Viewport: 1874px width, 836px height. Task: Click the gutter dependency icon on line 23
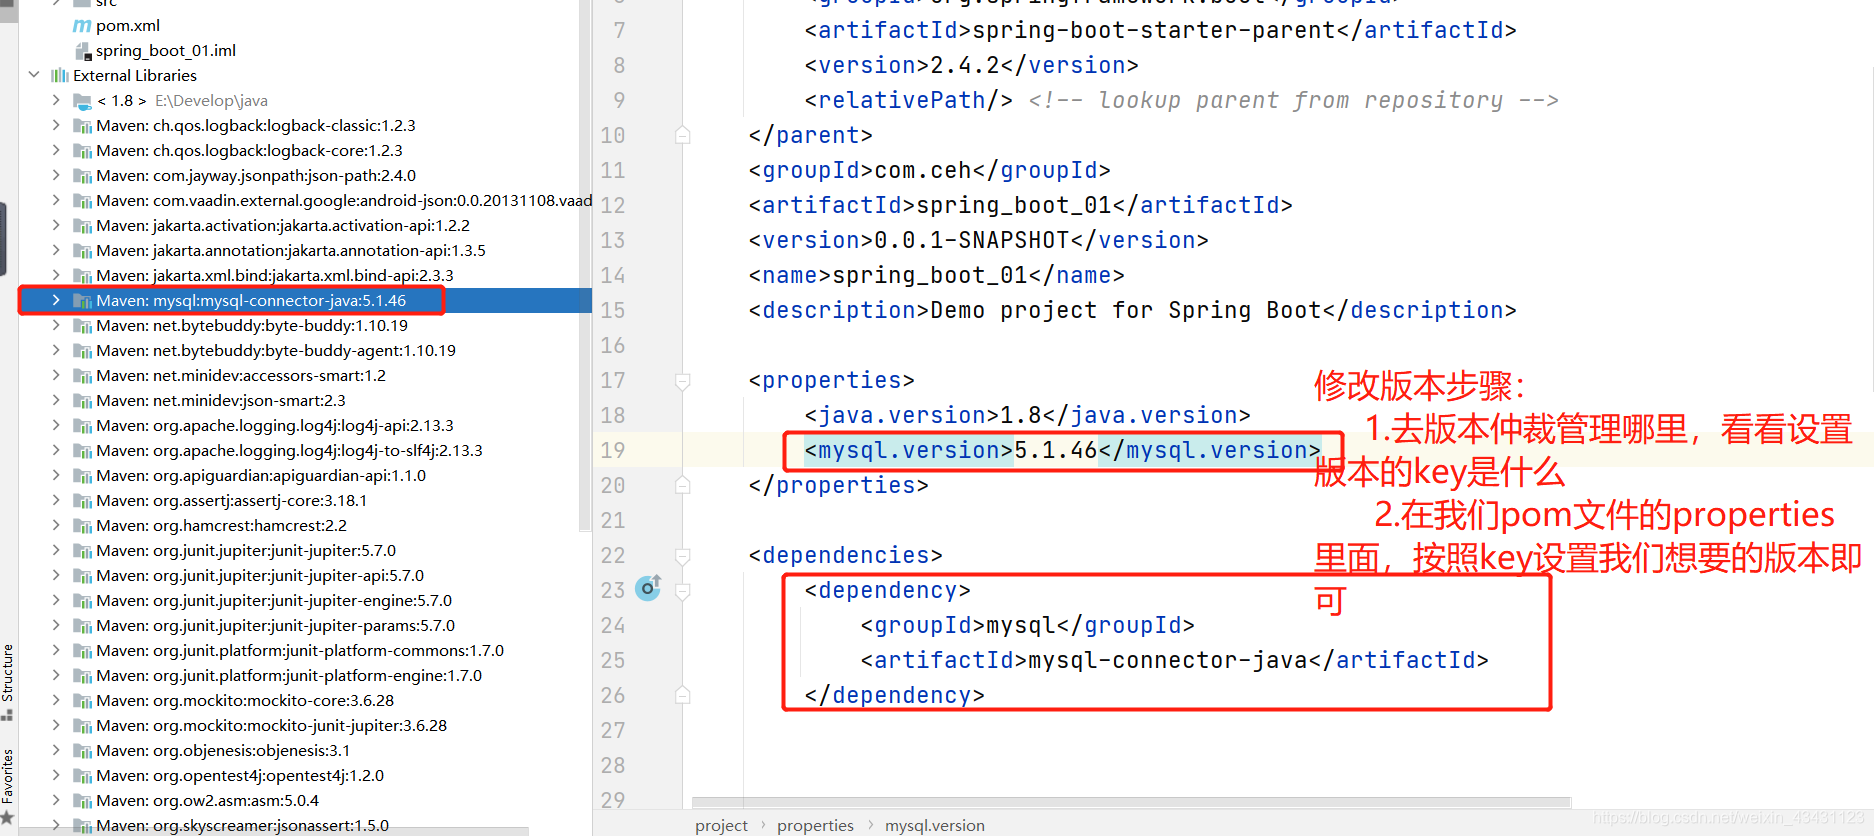(x=648, y=587)
